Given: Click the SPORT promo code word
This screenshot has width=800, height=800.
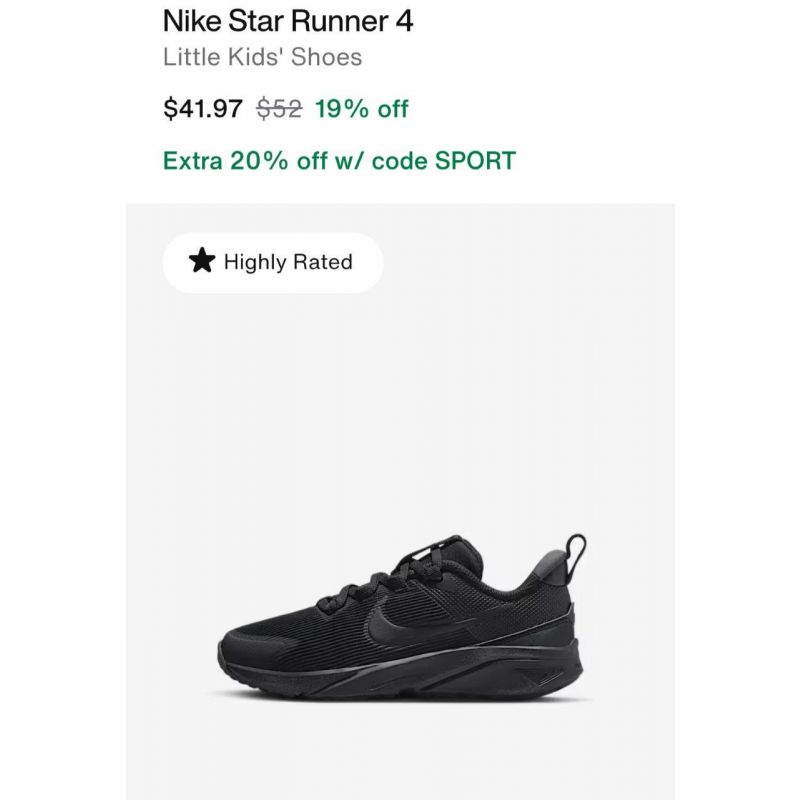Looking at the screenshot, I should pos(475,161).
